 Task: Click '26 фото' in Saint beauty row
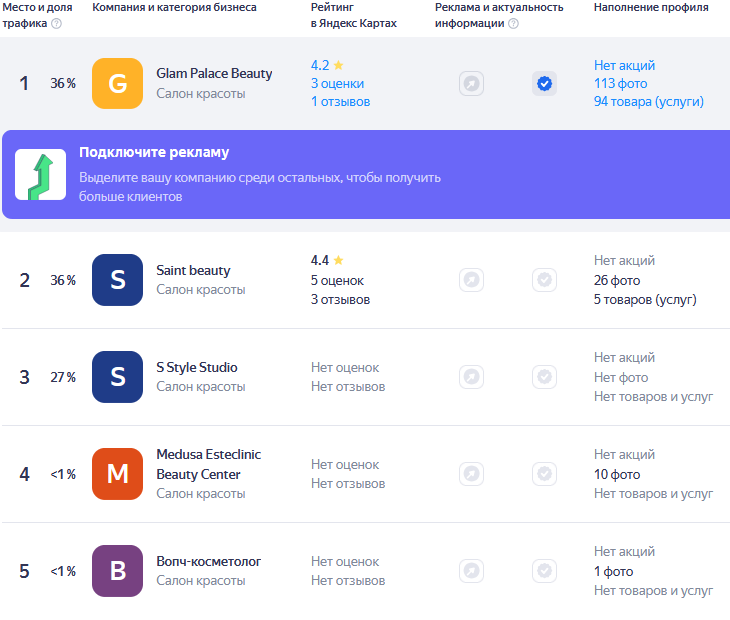click(x=617, y=280)
